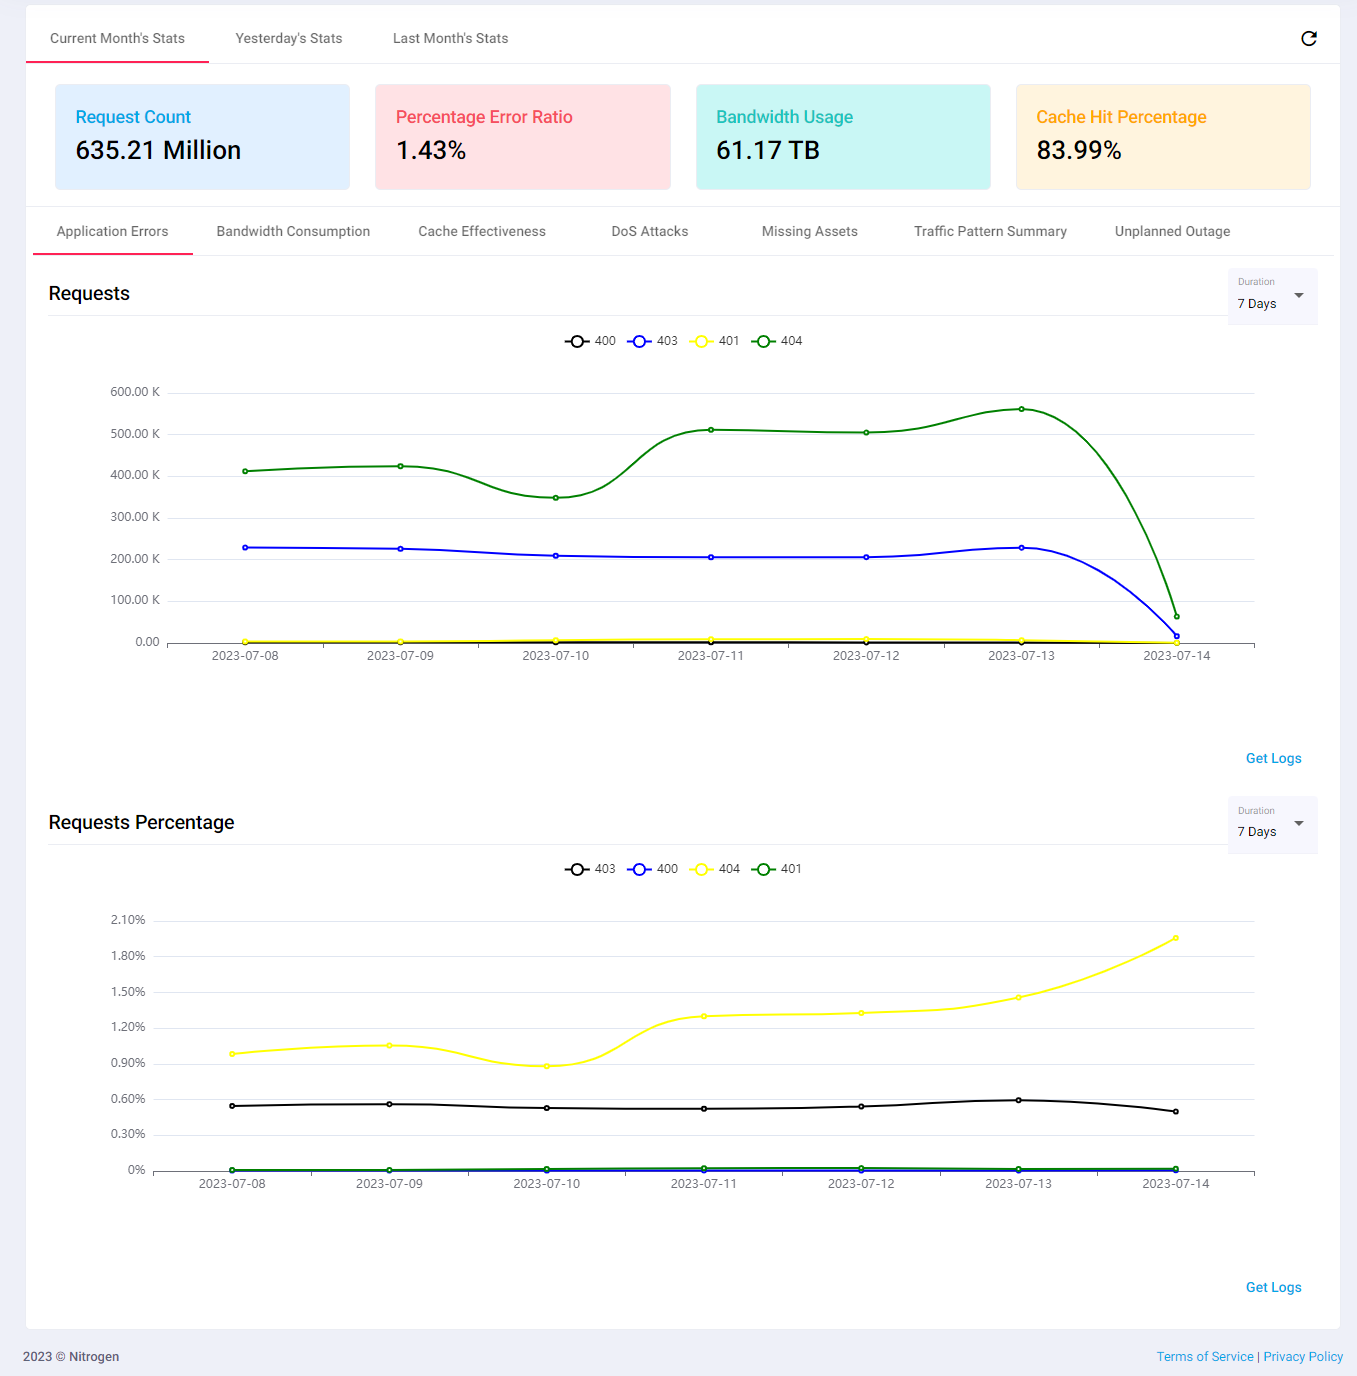The width and height of the screenshot is (1357, 1376).
Task: Toggle 404 series in Requests Percentage legend
Action: click(x=714, y=869)
